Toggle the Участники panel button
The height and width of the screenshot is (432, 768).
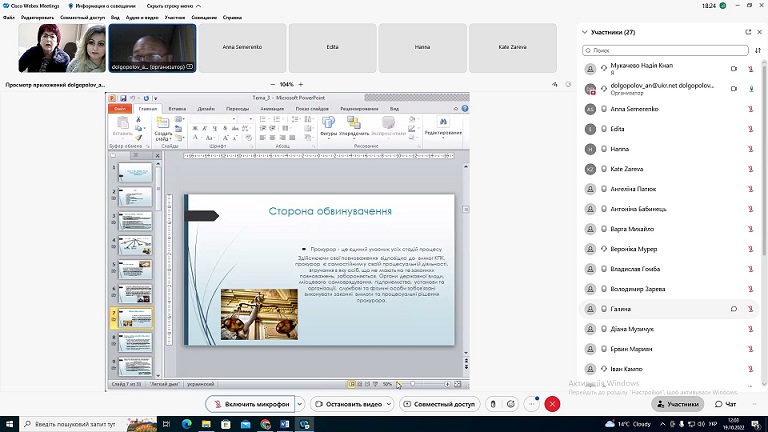[678, 404]
